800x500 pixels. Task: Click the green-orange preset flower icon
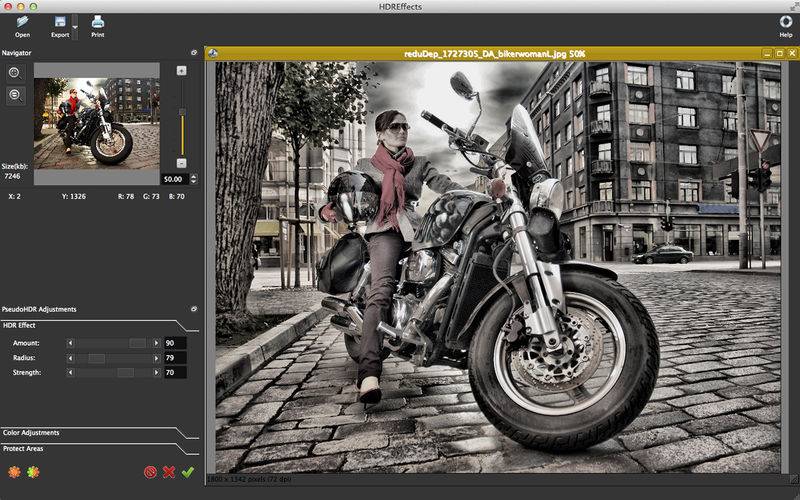point(33,472)
